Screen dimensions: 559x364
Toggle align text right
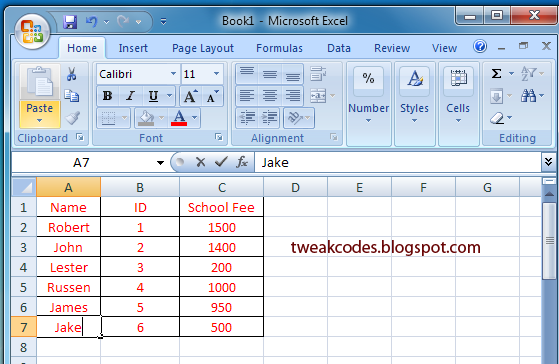click(x=292, y=96)
